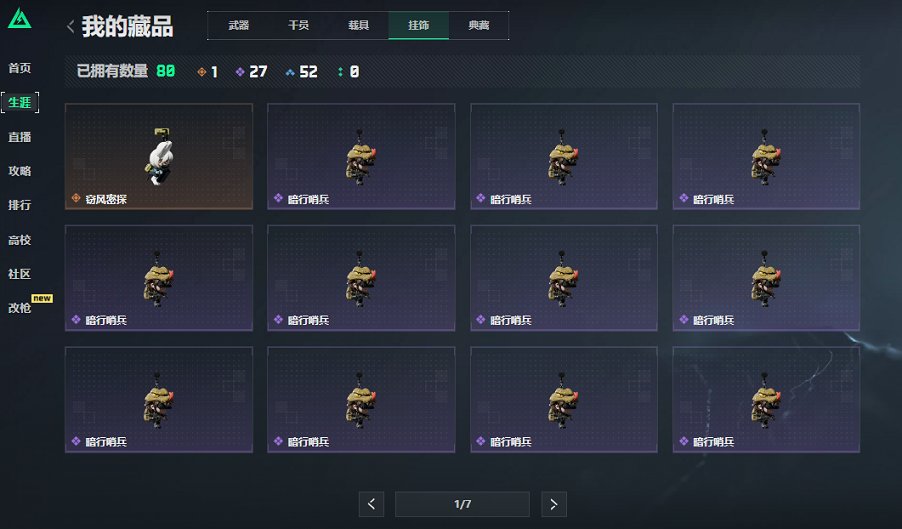Switch to the 干员 tab
Screen dimensions: 902x529
click(x=299, y=25)
